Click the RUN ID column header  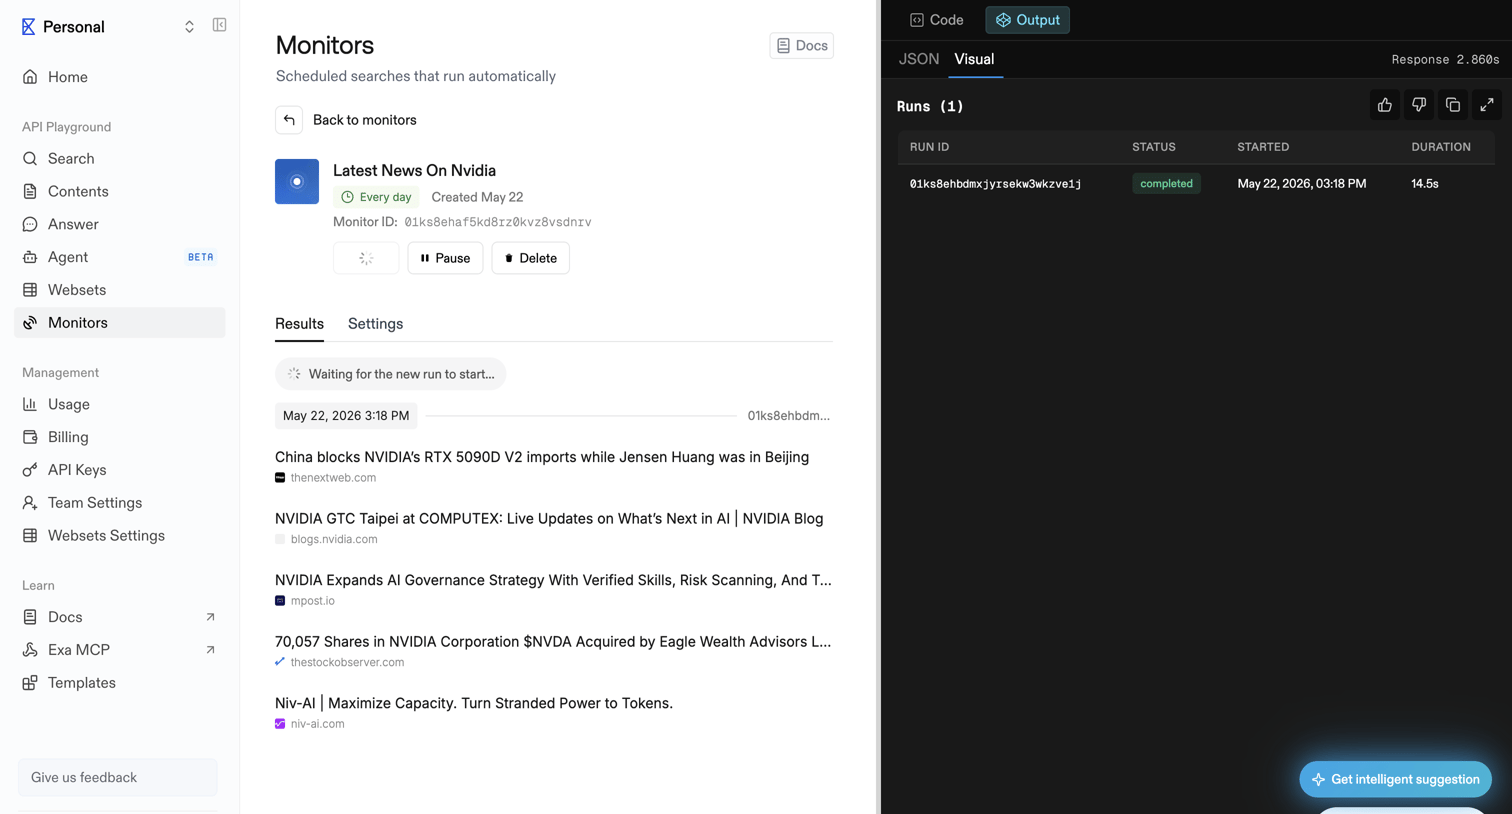pyautogui.click(x=930, y=147)
